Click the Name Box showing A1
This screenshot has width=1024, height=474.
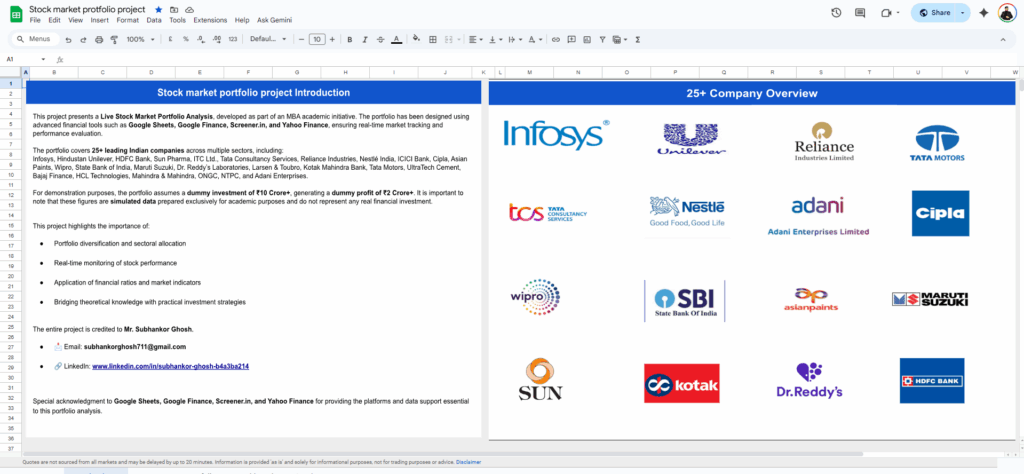point(15,59)
